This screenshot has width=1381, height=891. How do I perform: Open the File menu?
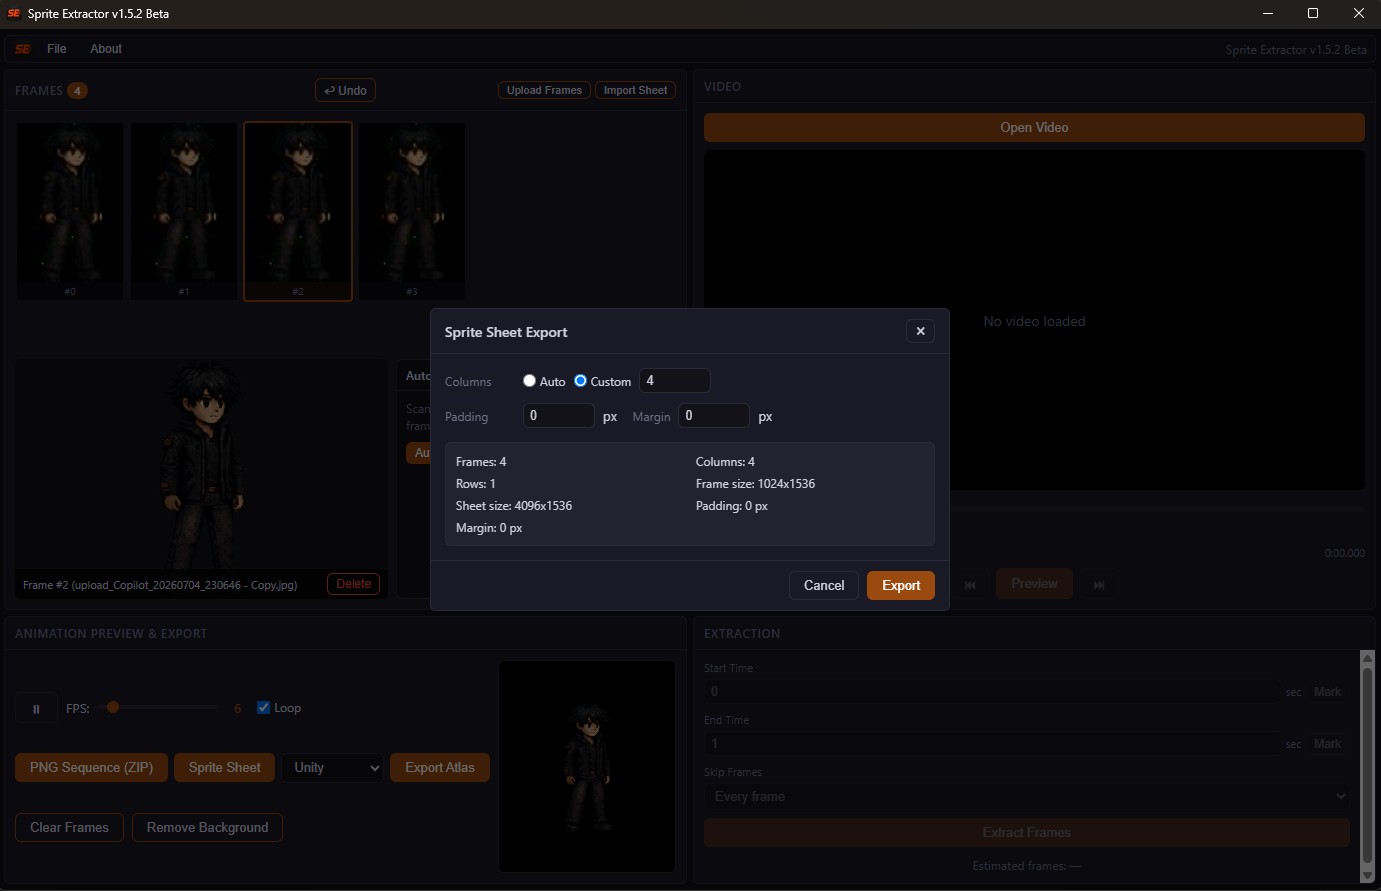(57, 49)
